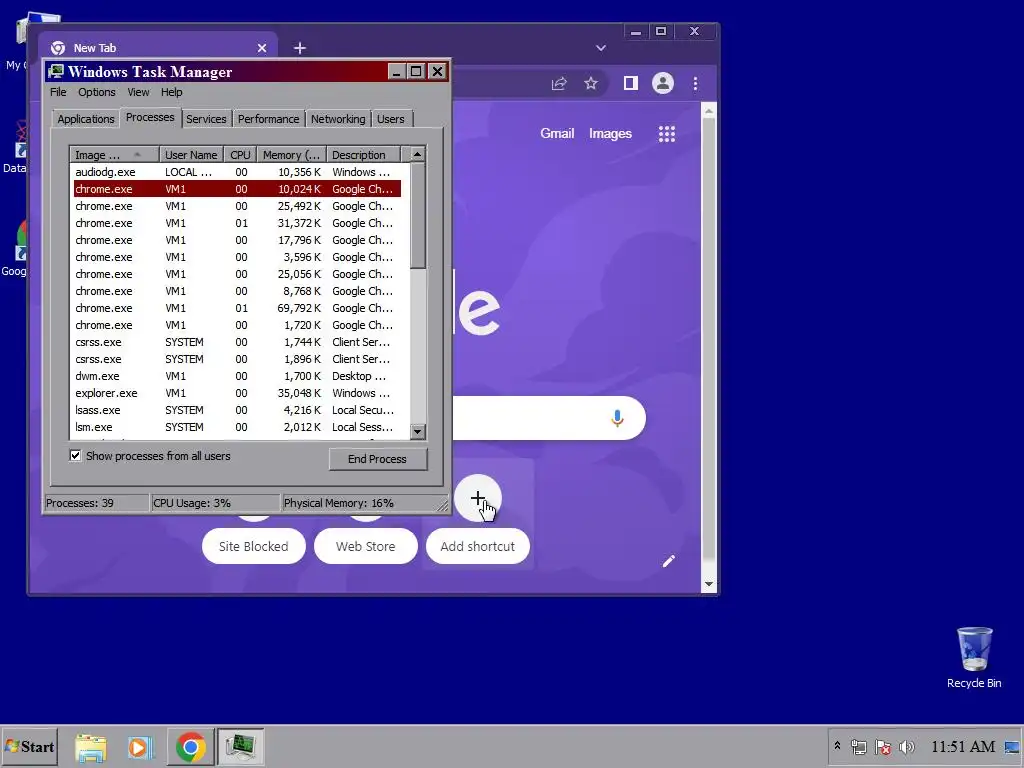Click the Show desktop tray icon
The width and height of the screenshot is (1024, 768).
click(1013, 747)
